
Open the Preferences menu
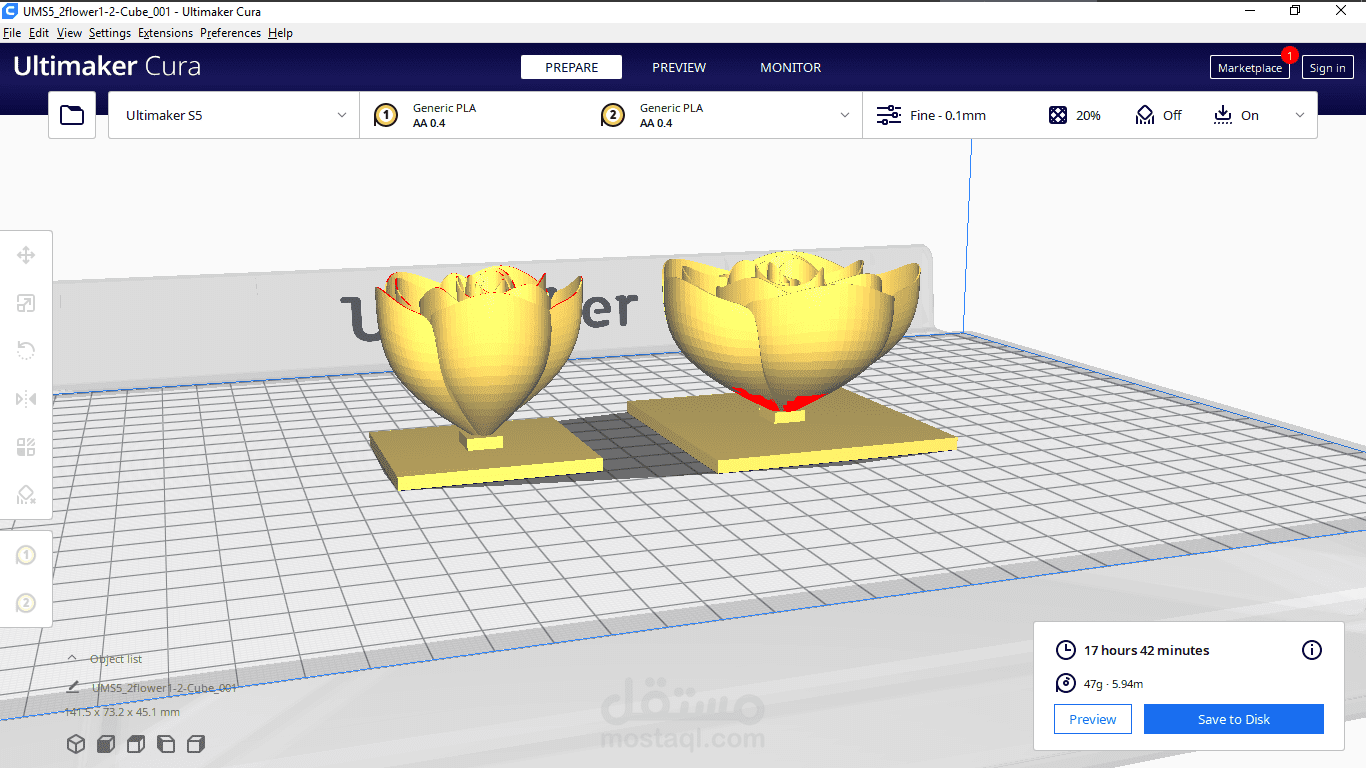[230, 33]
